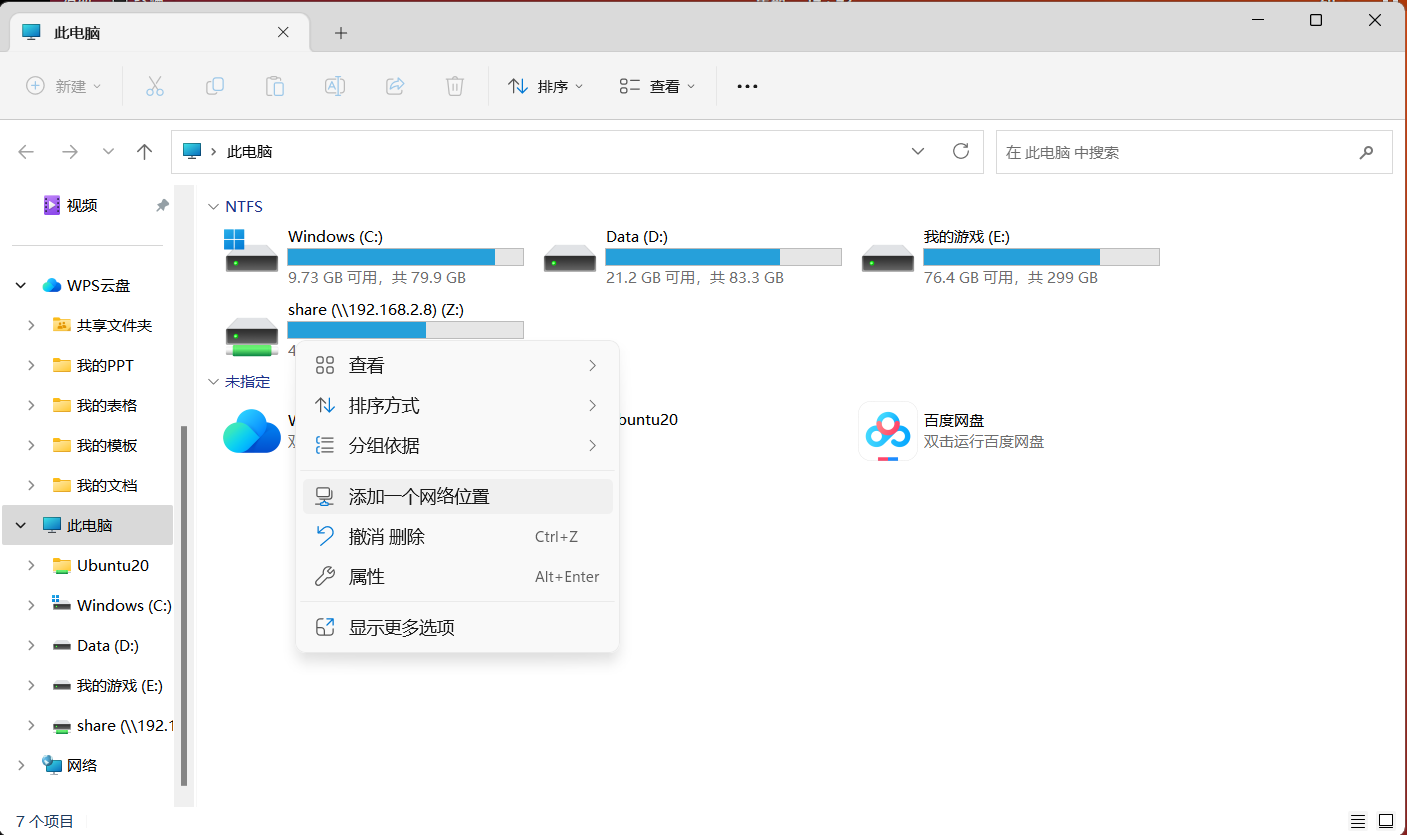The image size is (1407, 835).
Task: Choose 撤消 删除 in context menu
Action: (x=457, y=537)
